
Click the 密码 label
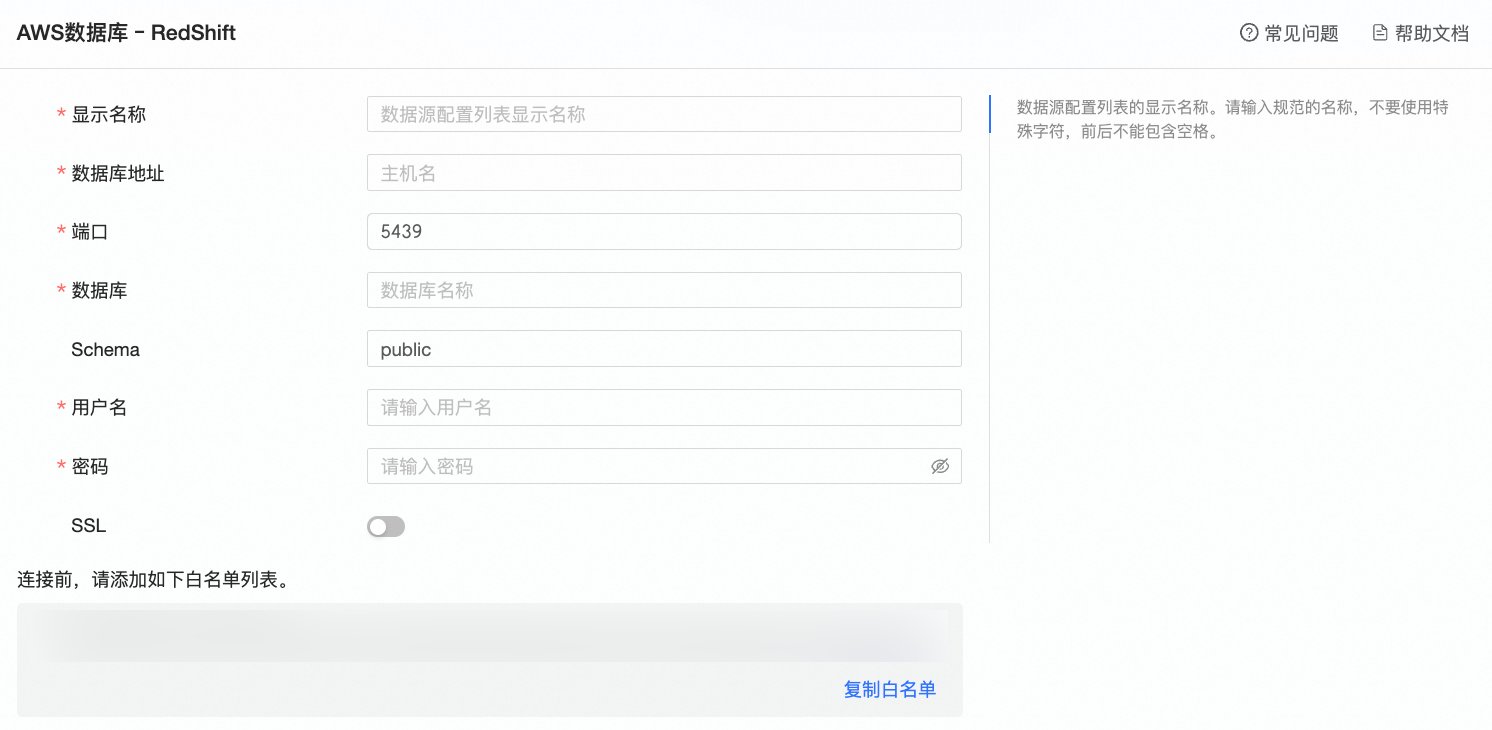[x=89, y=467]
